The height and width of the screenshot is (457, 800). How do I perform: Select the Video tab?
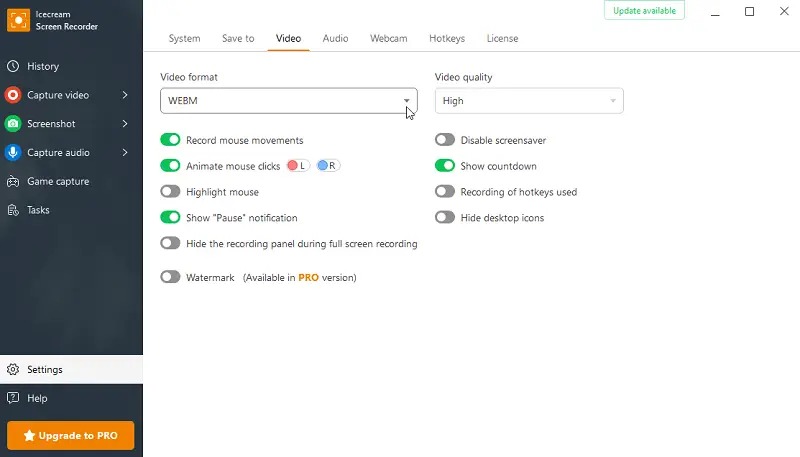pyautogui.click(x=289, y=38)
